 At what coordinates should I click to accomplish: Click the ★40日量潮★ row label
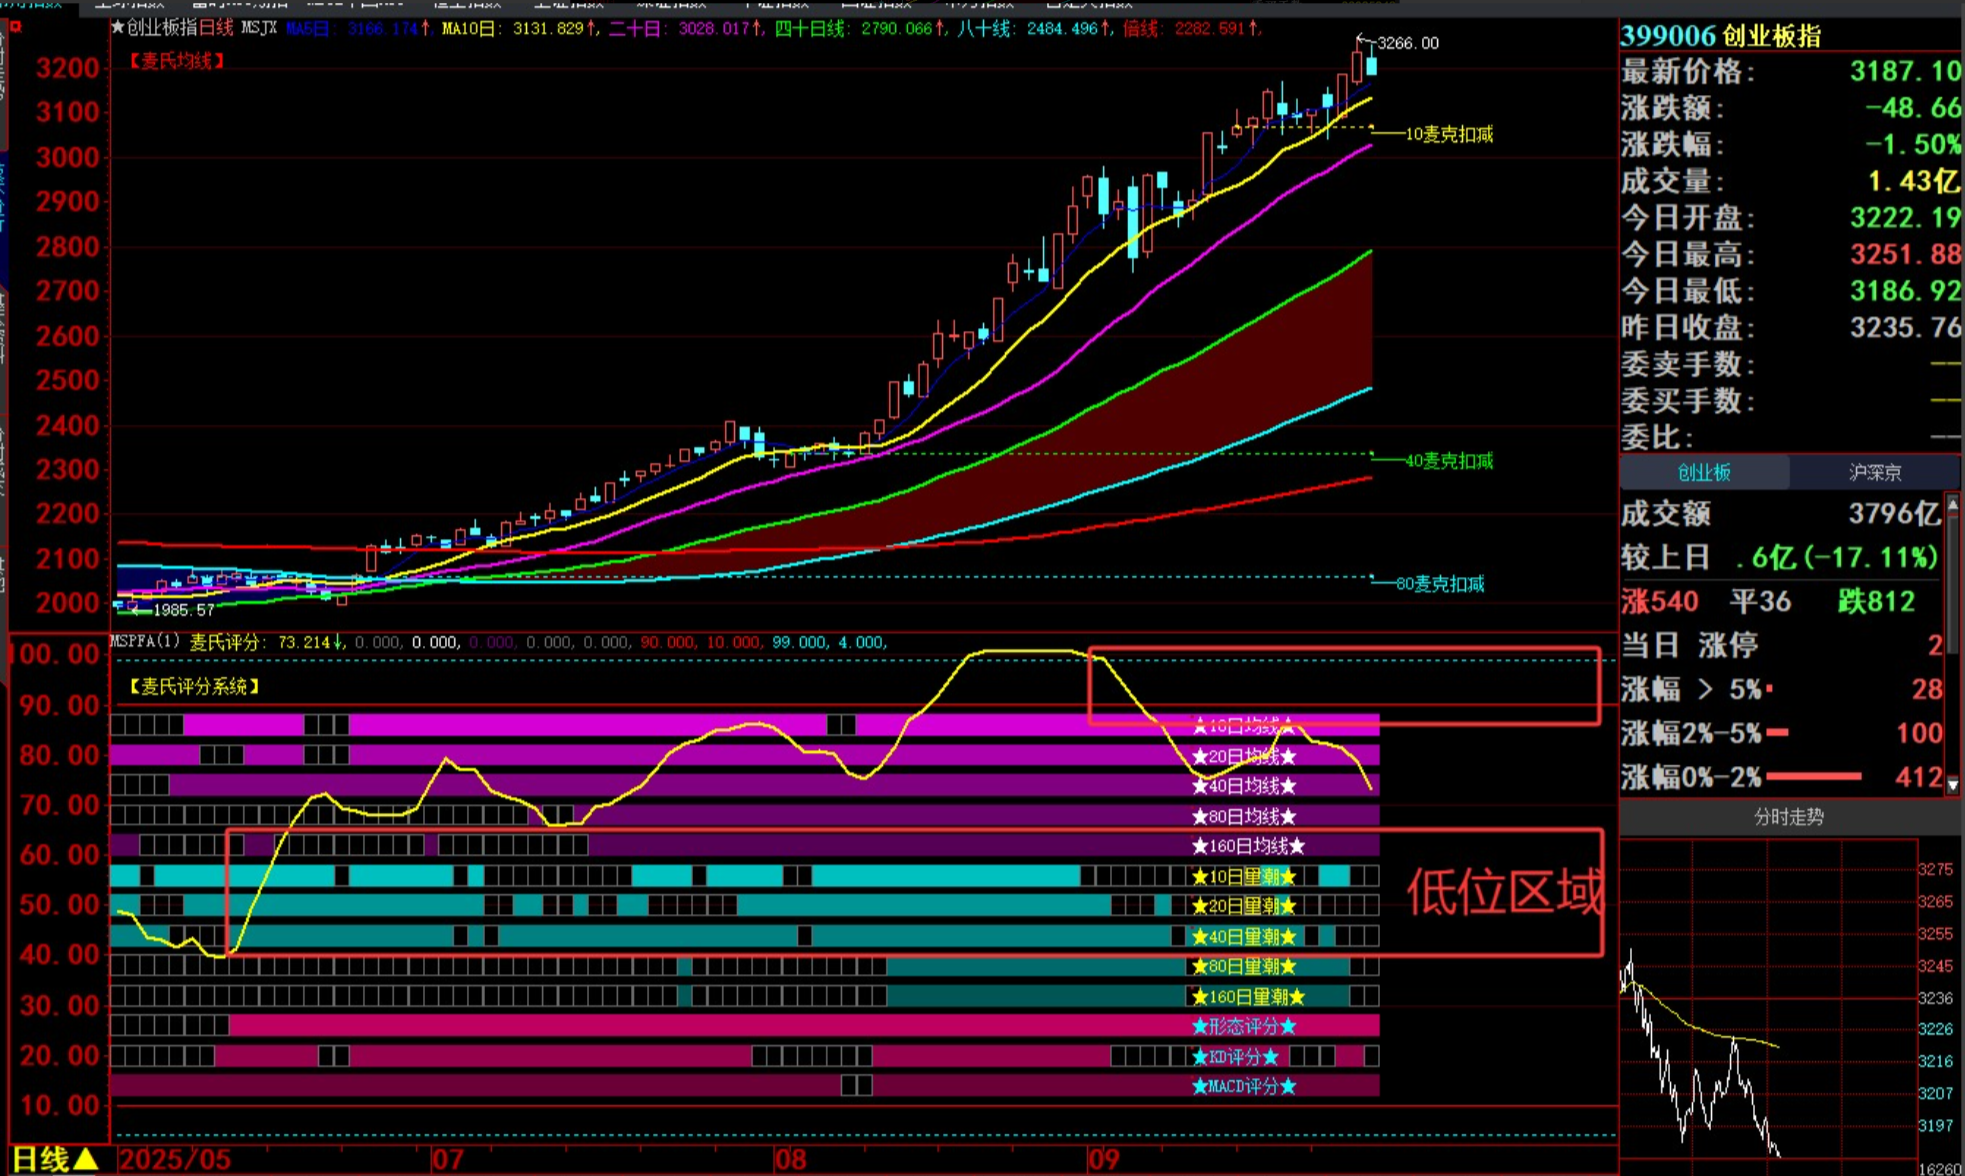1244,937
